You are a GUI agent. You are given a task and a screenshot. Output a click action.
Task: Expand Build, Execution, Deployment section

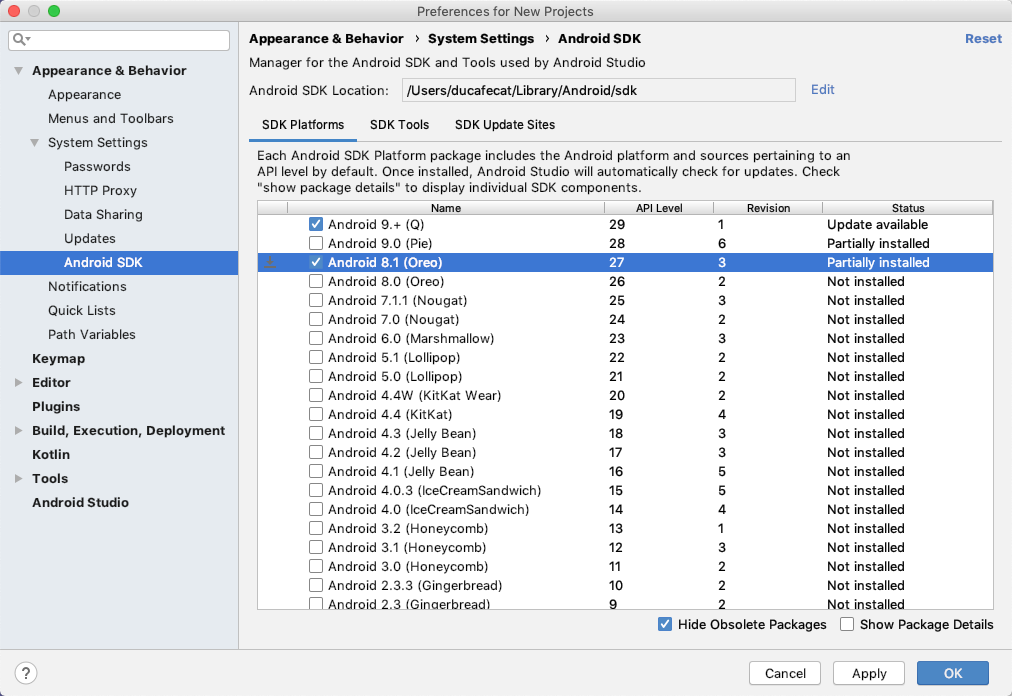[19, 431]
